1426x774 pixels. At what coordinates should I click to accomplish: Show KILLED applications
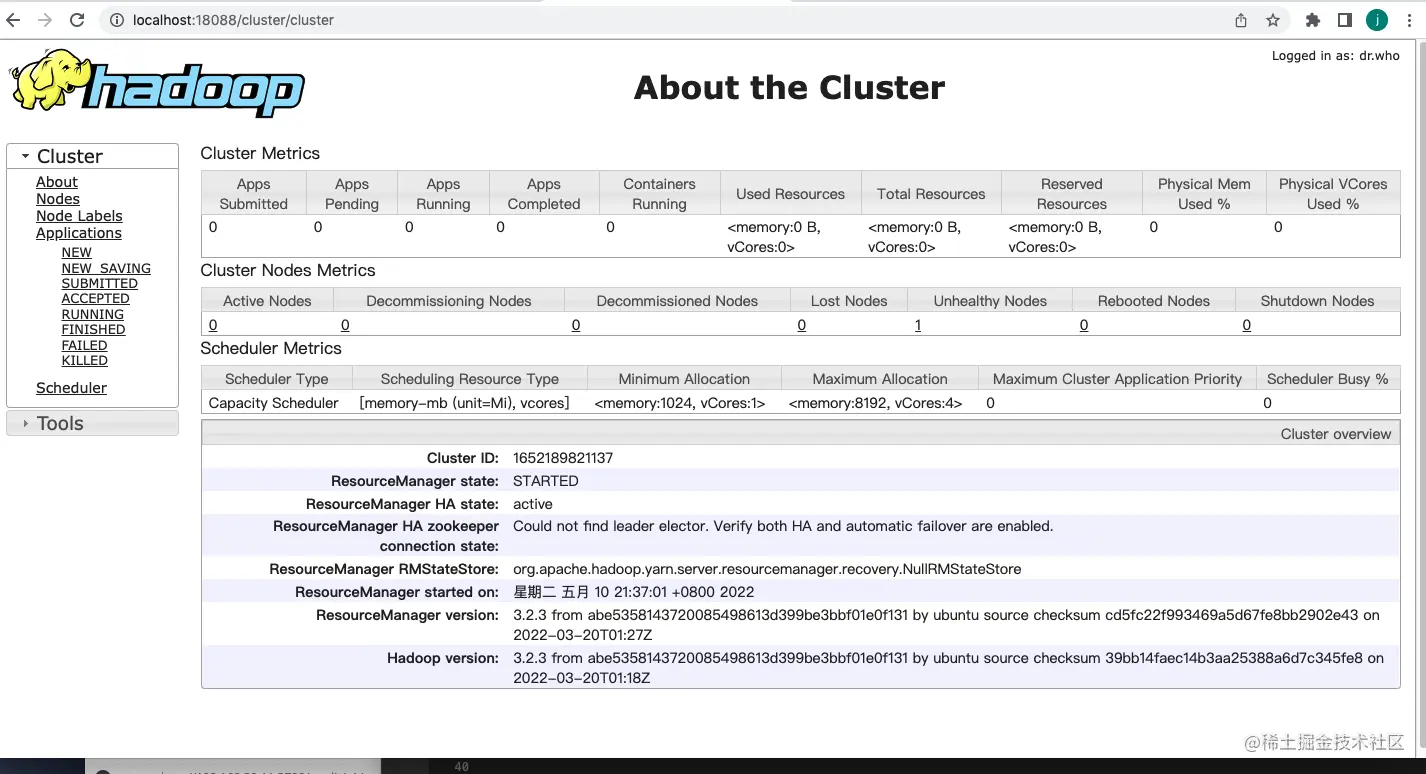click(84, 360)
